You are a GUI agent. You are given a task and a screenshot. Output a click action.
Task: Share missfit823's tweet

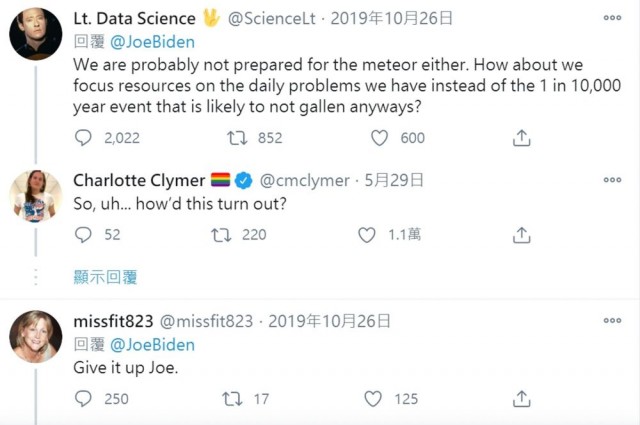click(521, 399)
